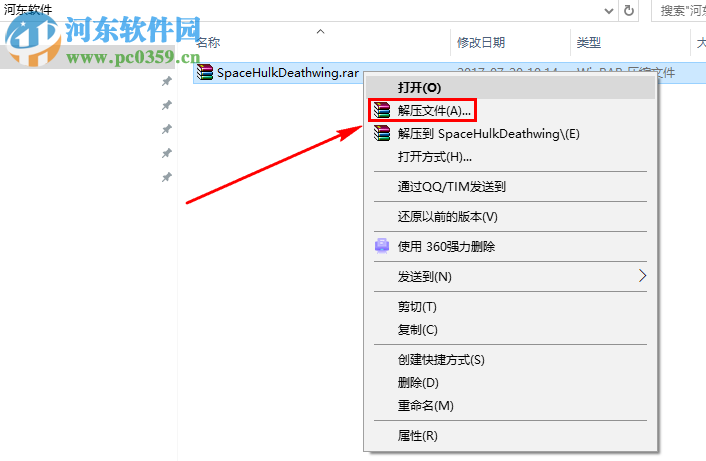
Task: Select 删除(D) from the context menu
Action: [x=511, y=382]
